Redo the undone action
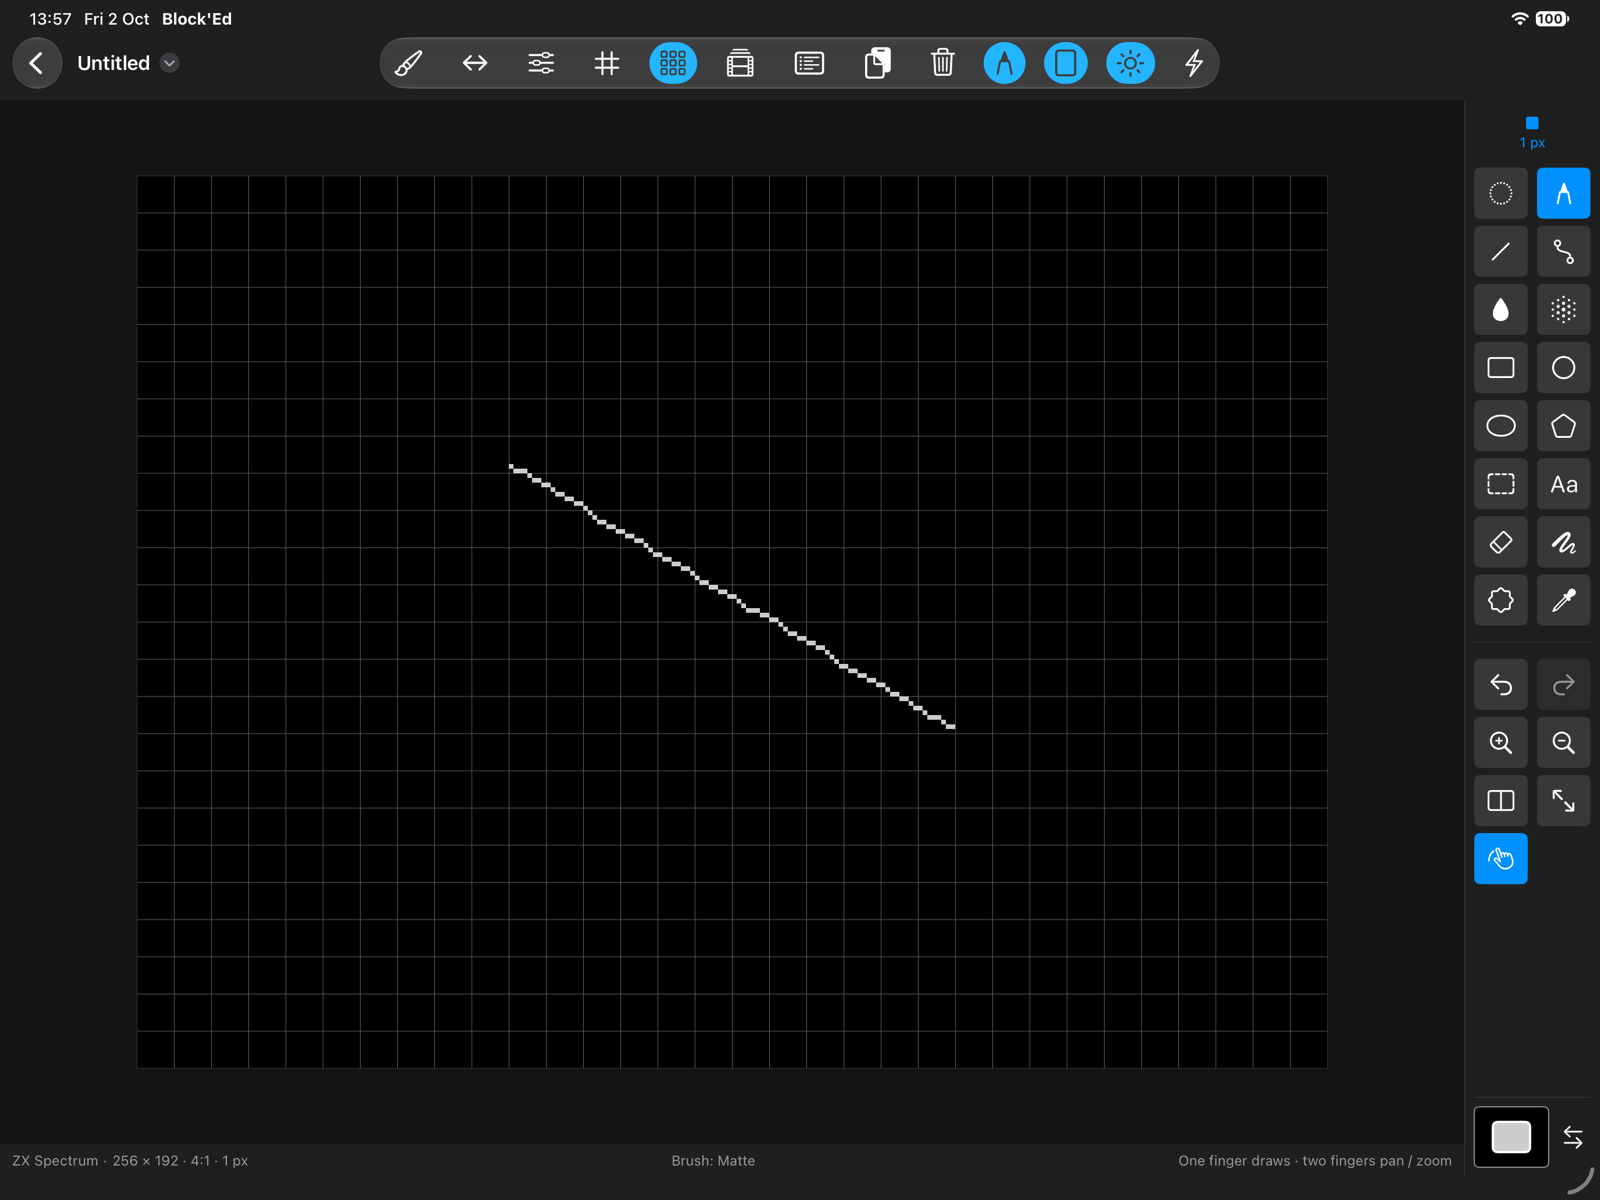Image resolution: width=1600 pixels, height=1200 pixels. point(1563,684)
